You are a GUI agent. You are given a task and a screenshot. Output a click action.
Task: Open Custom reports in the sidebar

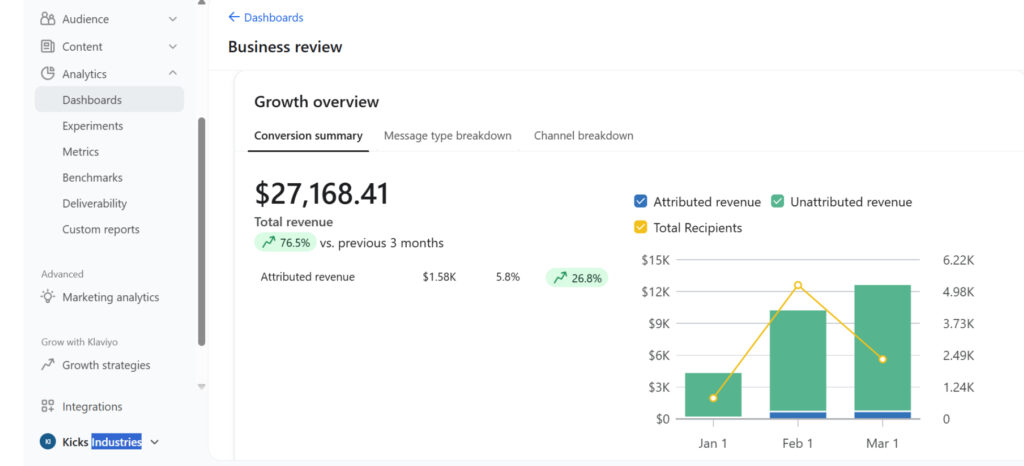pyautogui.click(x=101, y=229)
